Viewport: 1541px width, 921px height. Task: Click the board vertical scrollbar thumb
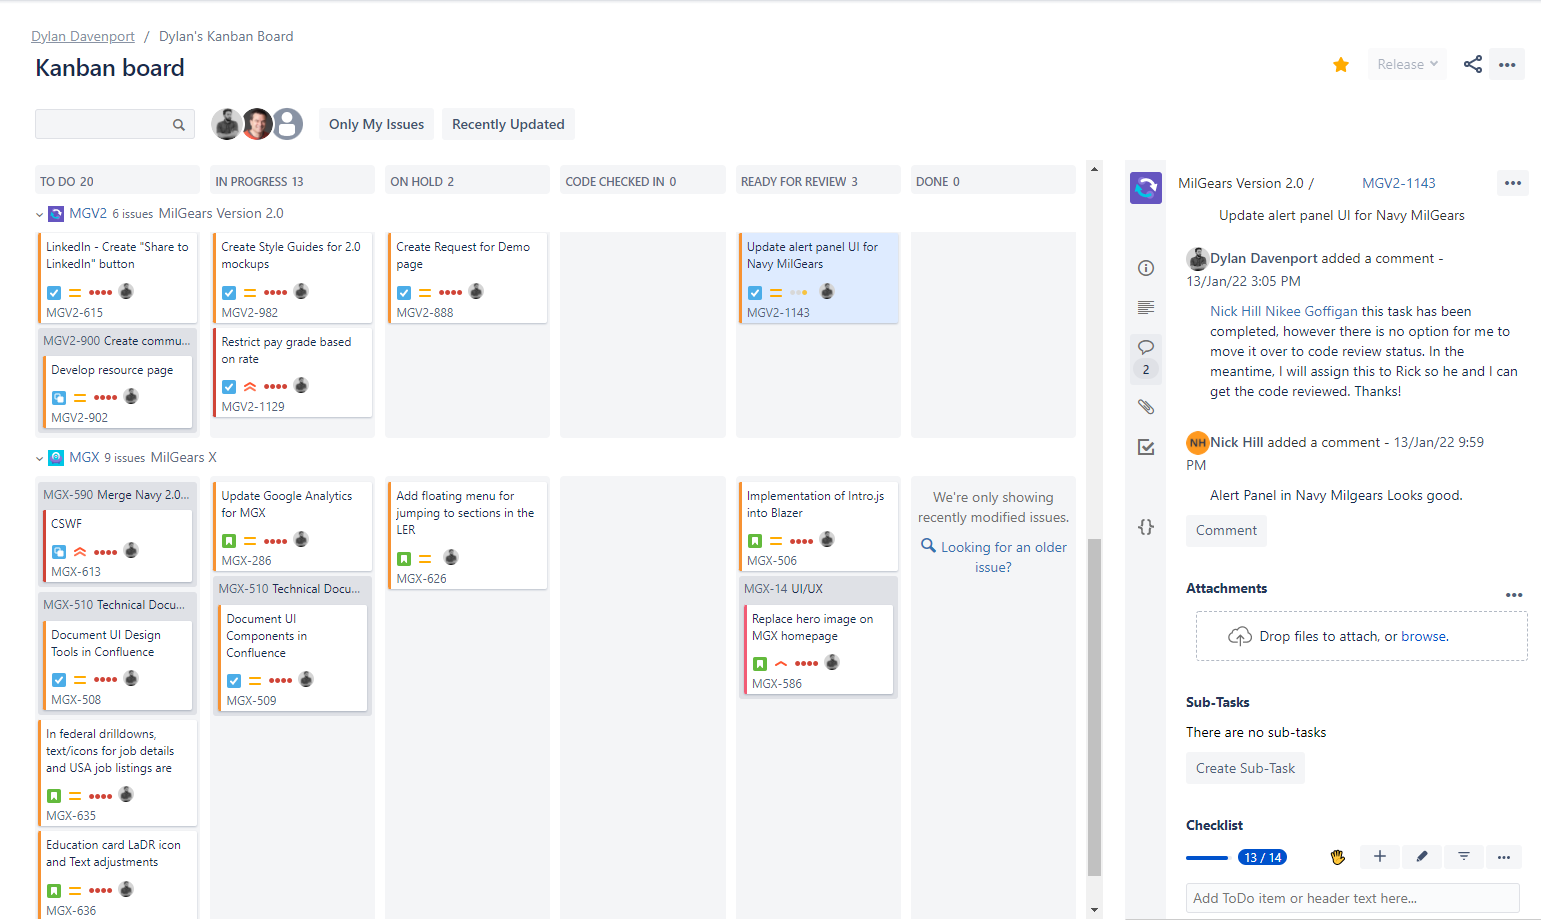1094,706
